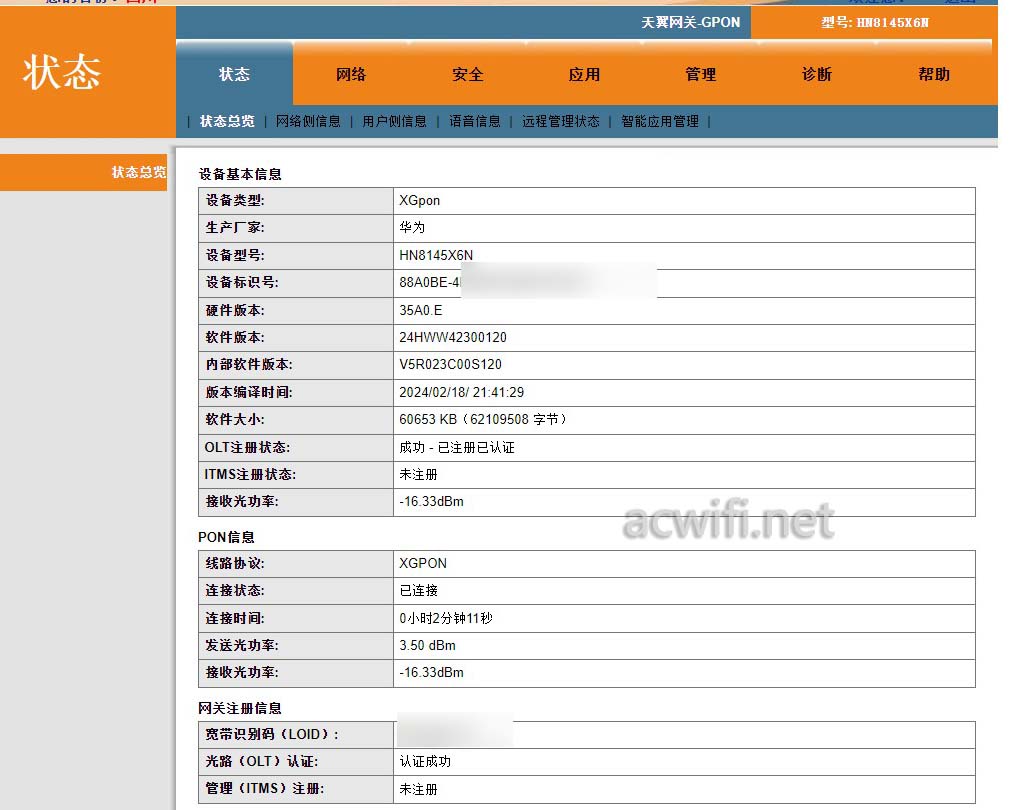Viewport: 1017px width, 810px height.
Task: Click 线路协议 value XGPON
Action: [423, 563]
